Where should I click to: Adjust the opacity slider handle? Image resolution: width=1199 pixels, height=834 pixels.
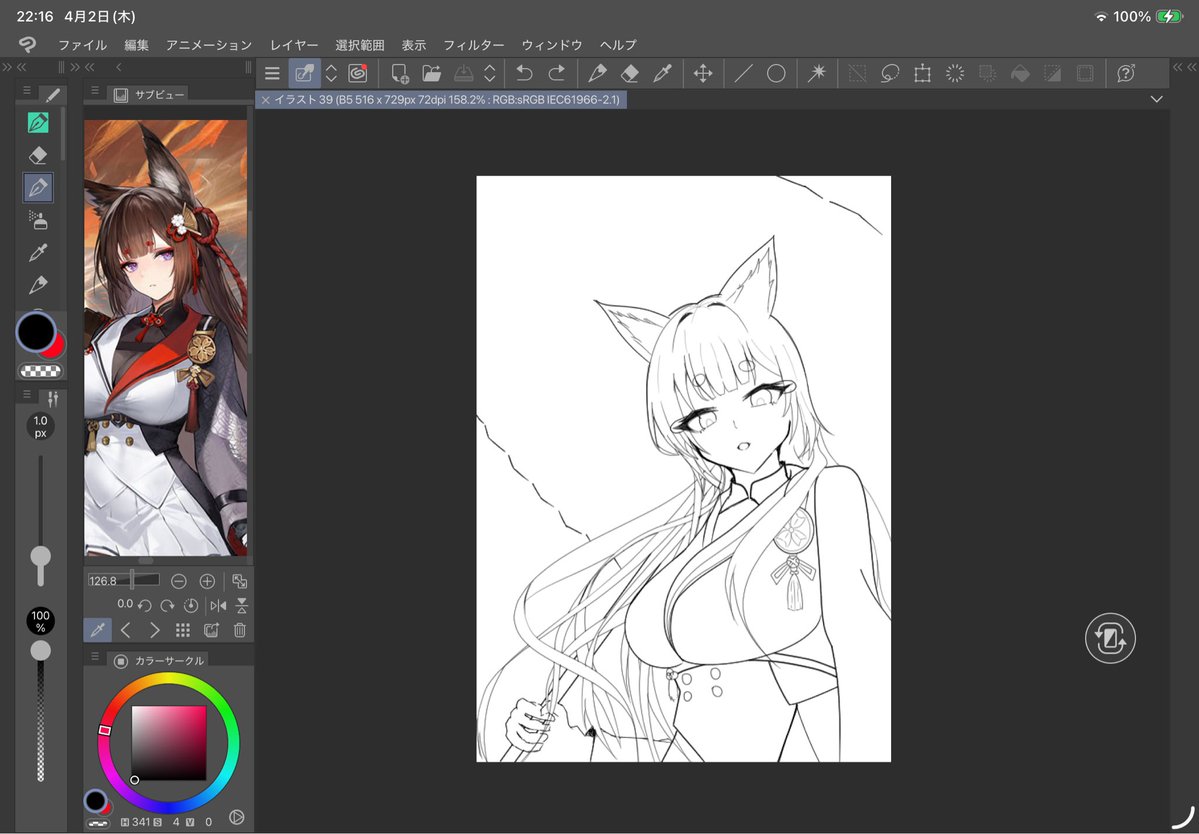41,651
